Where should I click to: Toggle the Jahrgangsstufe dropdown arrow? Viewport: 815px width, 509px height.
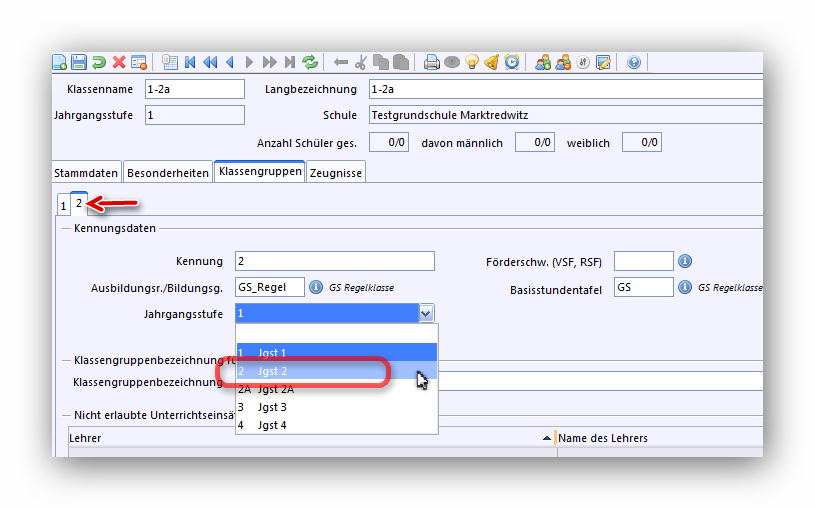pos(426,314)
